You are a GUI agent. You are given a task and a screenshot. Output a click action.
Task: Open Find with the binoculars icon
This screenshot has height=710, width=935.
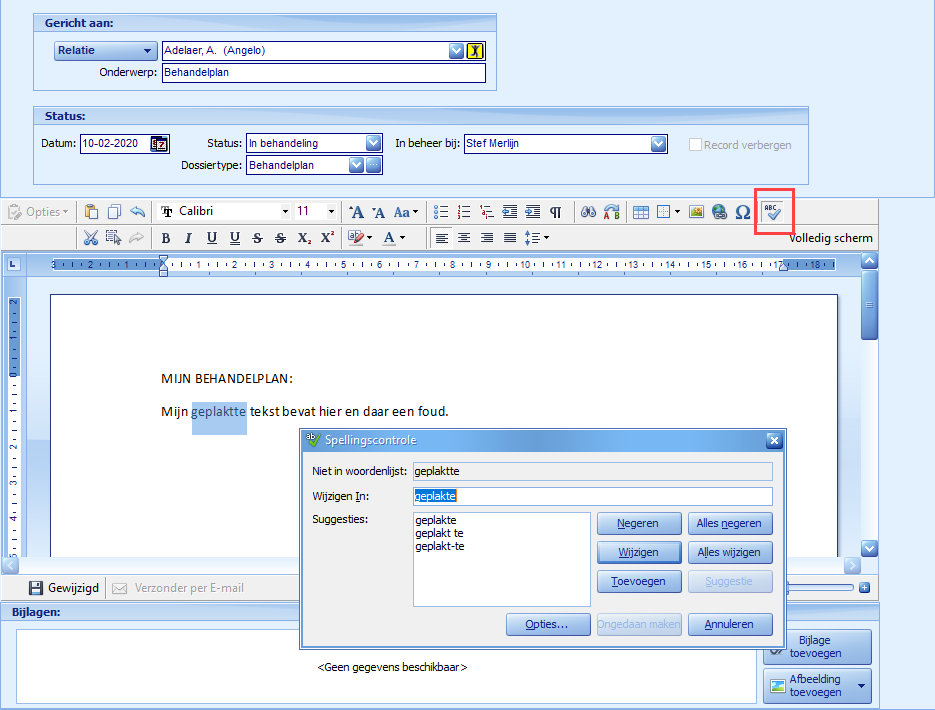(x=589, y=212)
